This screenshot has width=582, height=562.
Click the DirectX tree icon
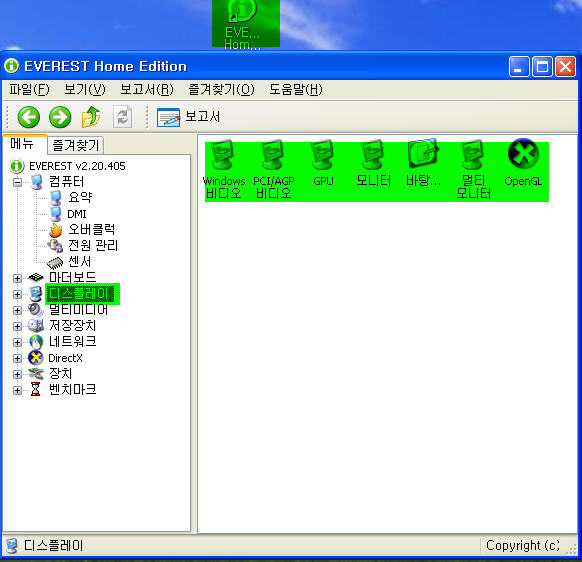tap(36, 358)
